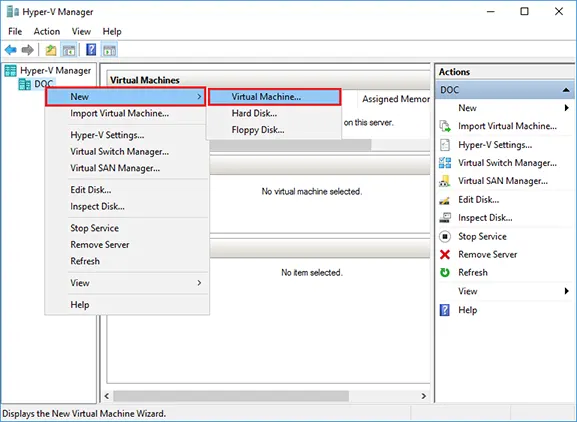Image resolution: width=577 pixels, height=422 pixels.
Task: Click Stop Service link in Actions pane
Action: point(482,236)
